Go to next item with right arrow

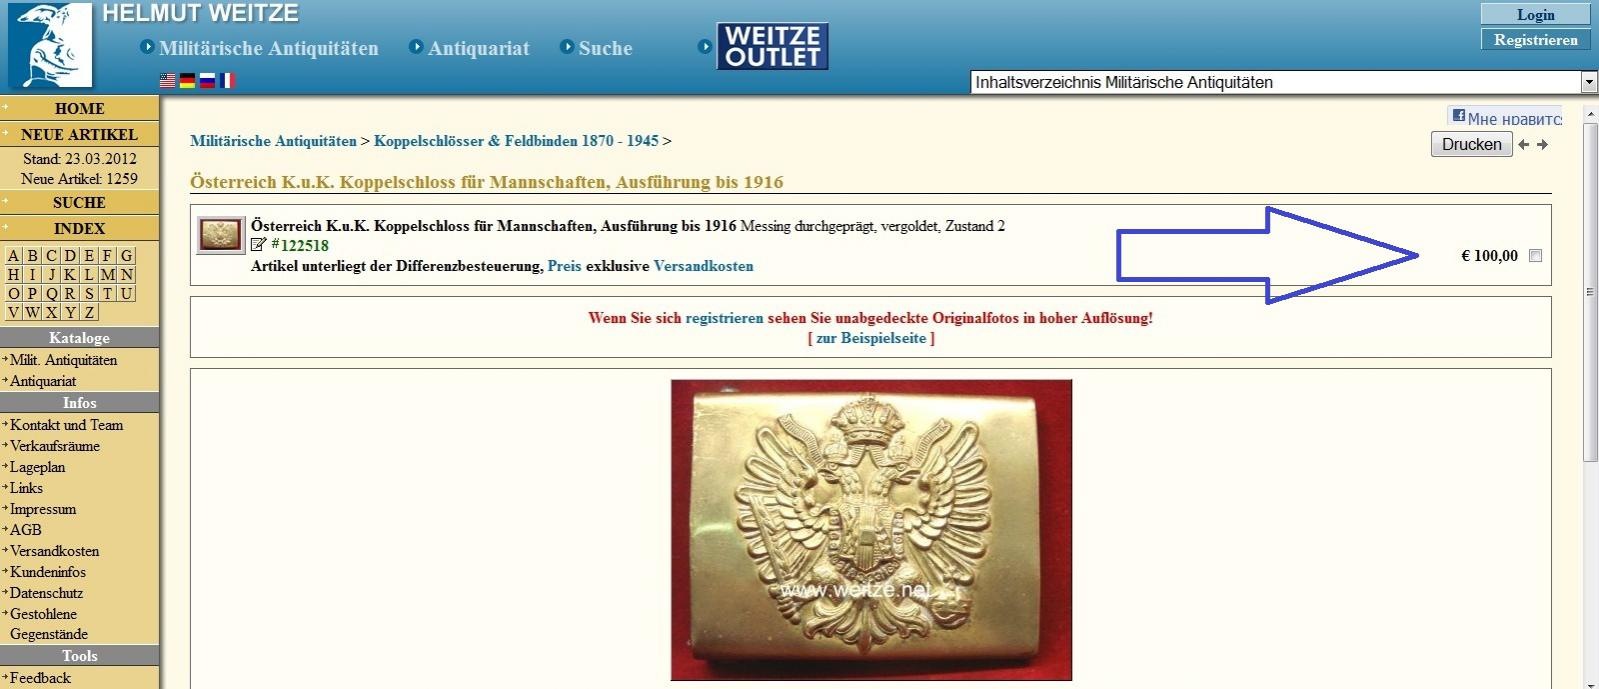(1543, 145)
